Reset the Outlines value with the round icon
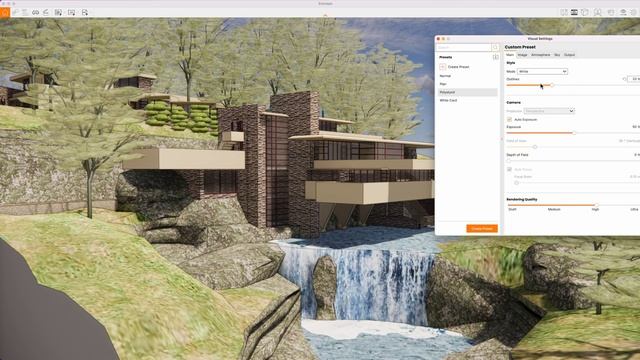Viewport: 640px width, 360px height. pyautogui.click(x=624, y=79)
